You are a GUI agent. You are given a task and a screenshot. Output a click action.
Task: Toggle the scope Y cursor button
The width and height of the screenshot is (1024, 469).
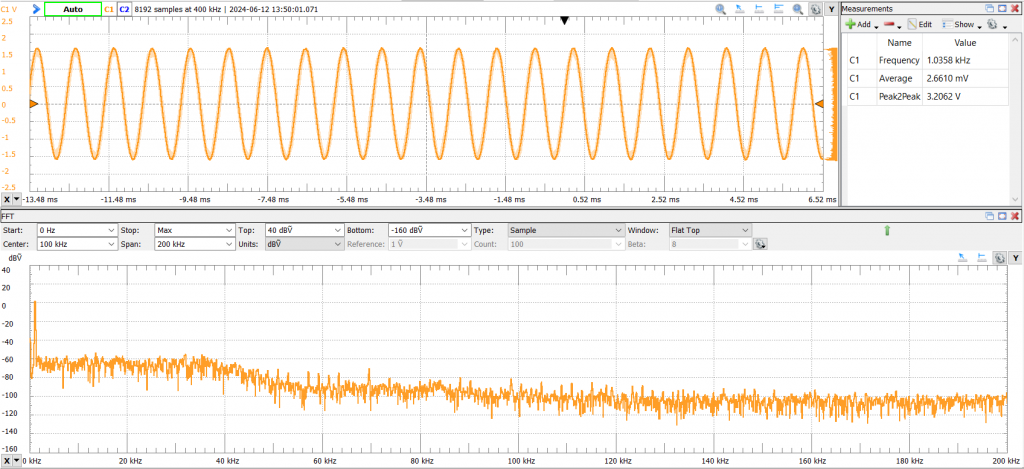pos(831,8)
